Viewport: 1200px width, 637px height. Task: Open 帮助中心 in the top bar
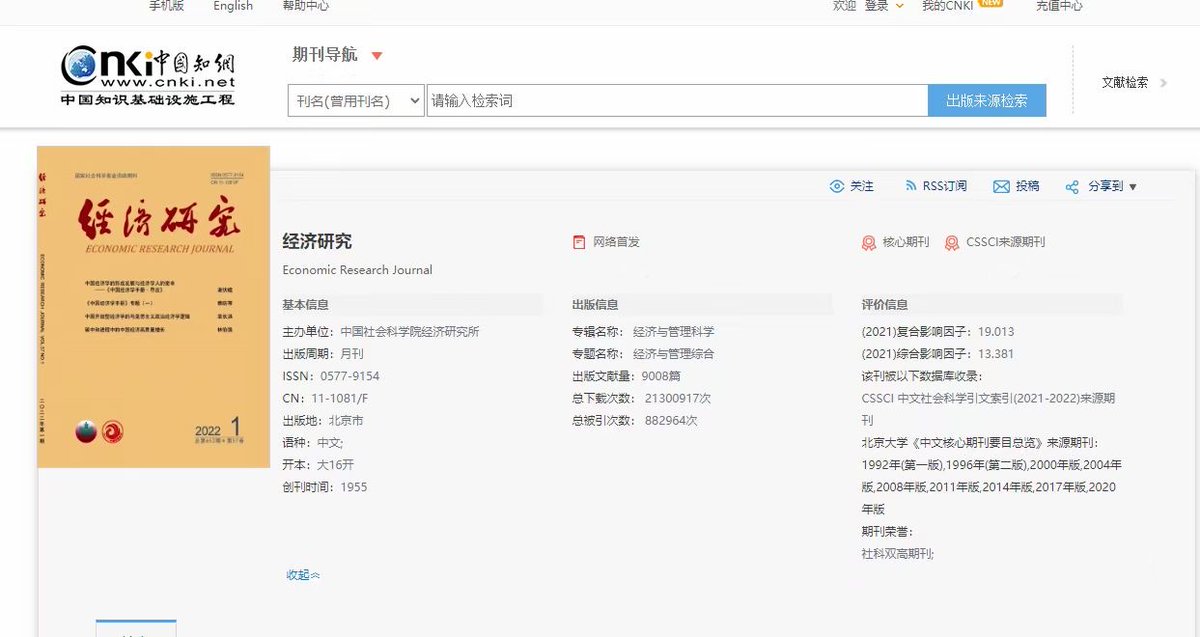pyautogui.click(x=305, y=6)
